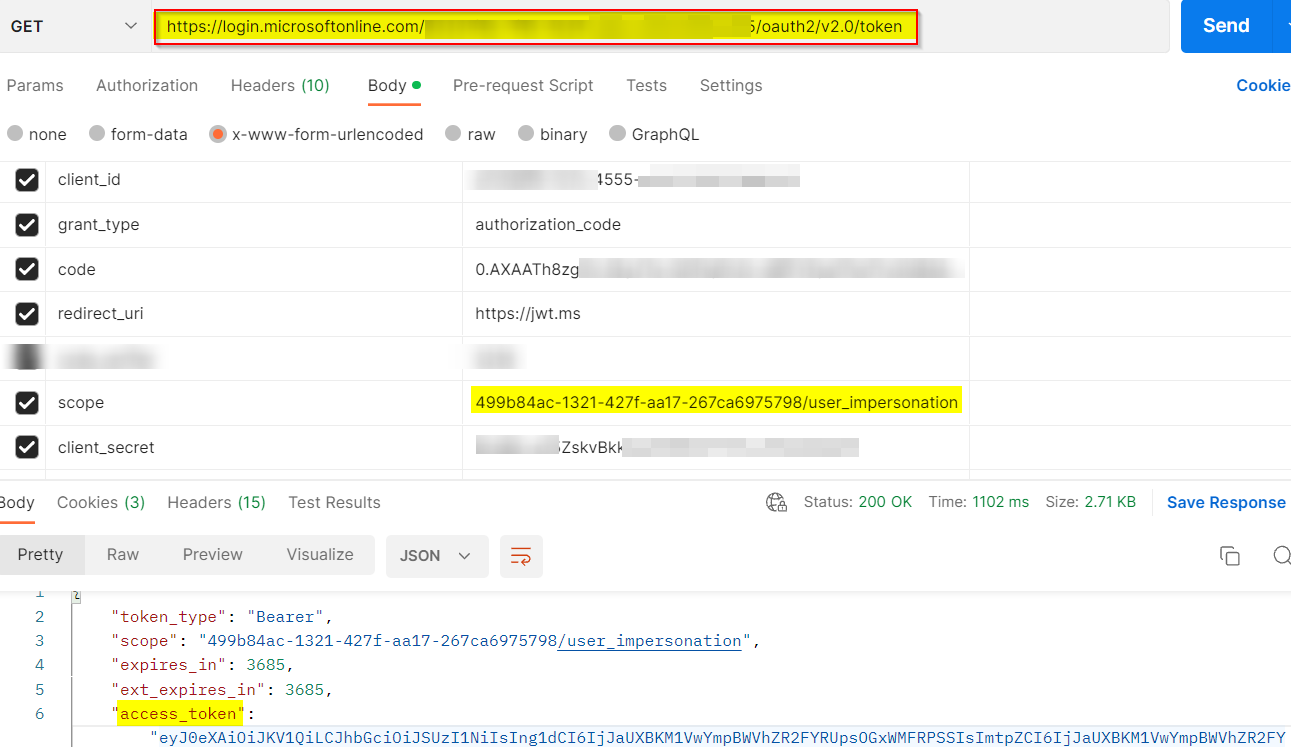Toggle the line wrap icon
The image size is (1291, 747).
click(521, 556)
